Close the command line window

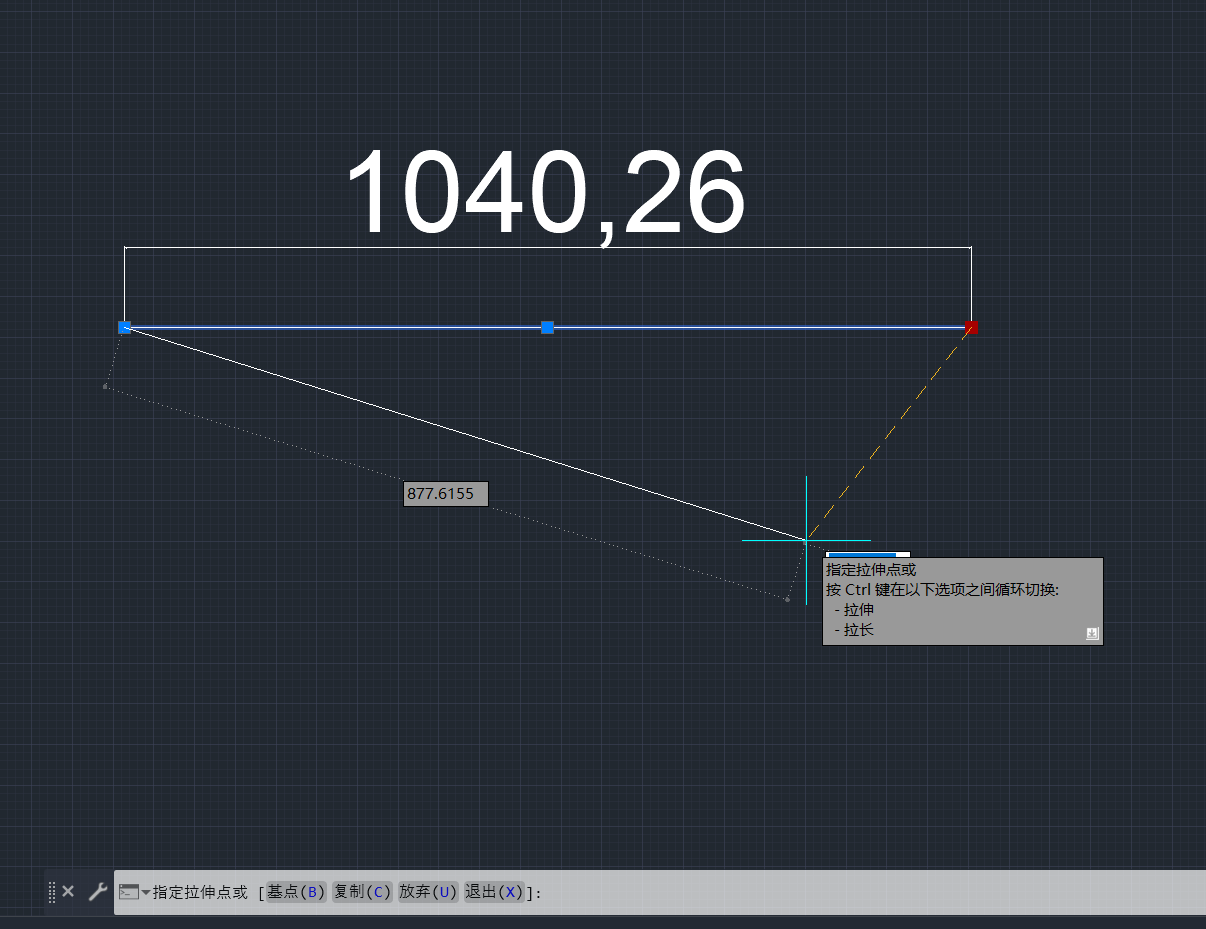pos(68,891)
